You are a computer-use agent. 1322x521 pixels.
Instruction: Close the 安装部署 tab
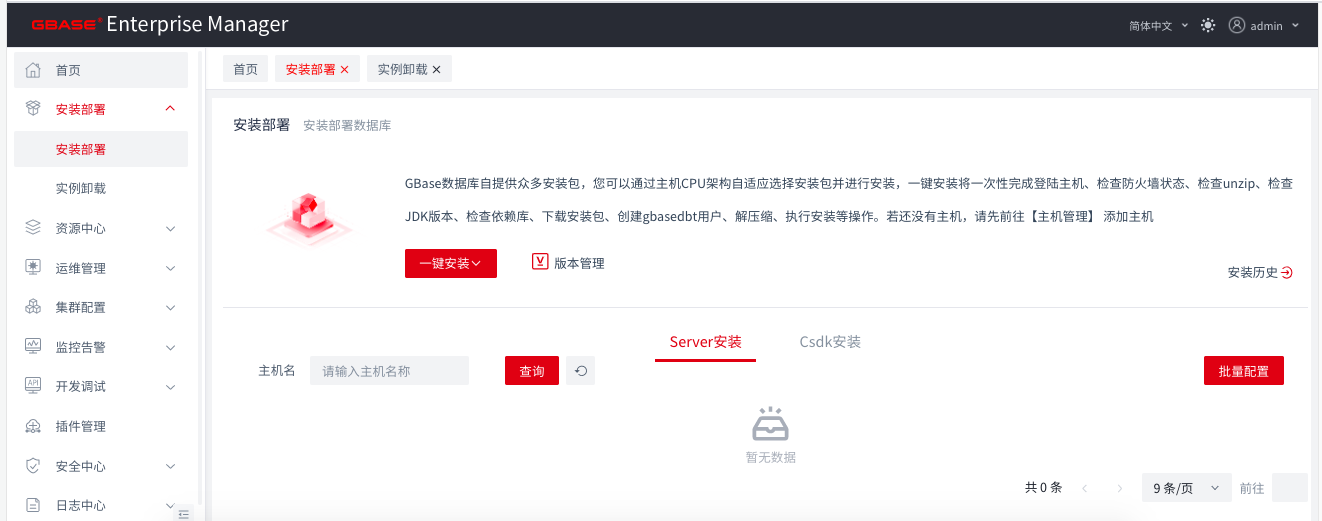(x=345, y=70)
